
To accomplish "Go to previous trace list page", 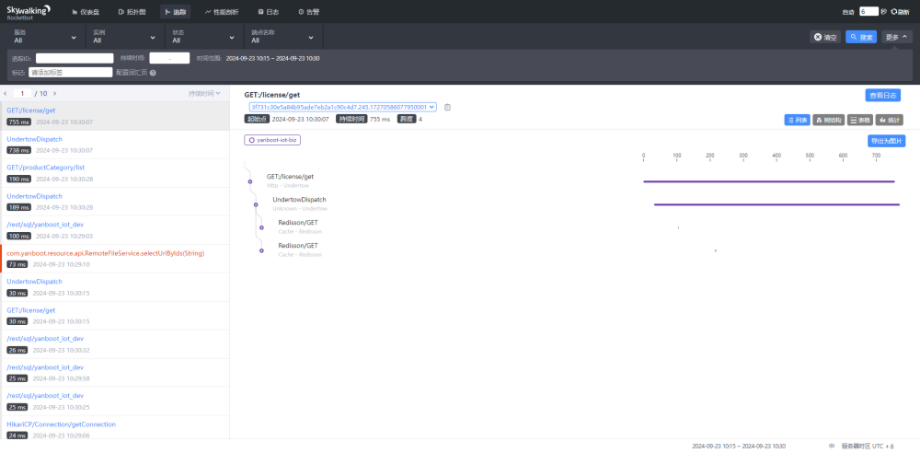I will tap(5, 93).
